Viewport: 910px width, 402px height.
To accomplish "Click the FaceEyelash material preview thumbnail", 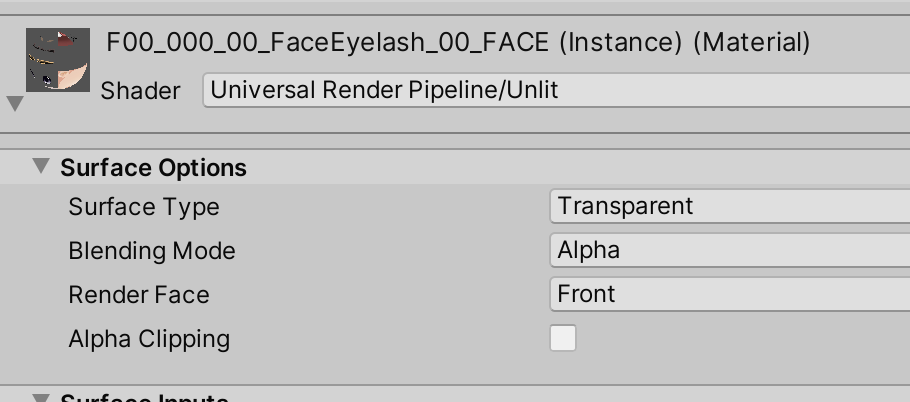I will click(59, 62).
